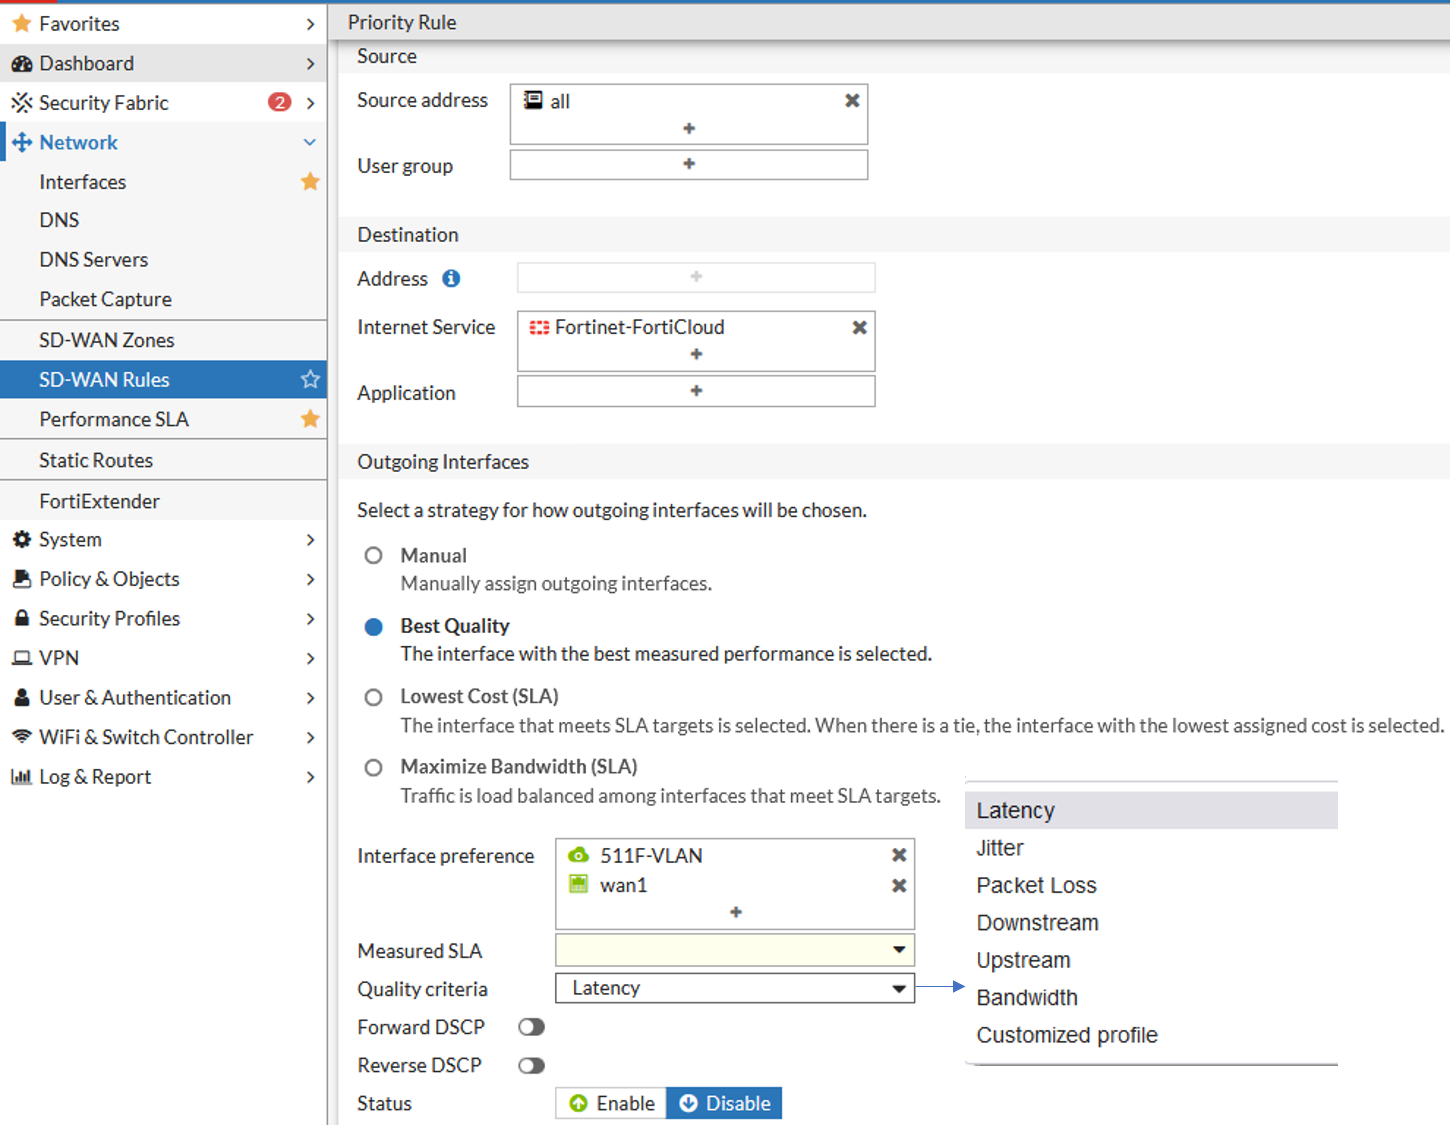This screenshot has height=1125, width=1450.
Task: Remove wan1 from interface preference
Action: click(898, 884)
